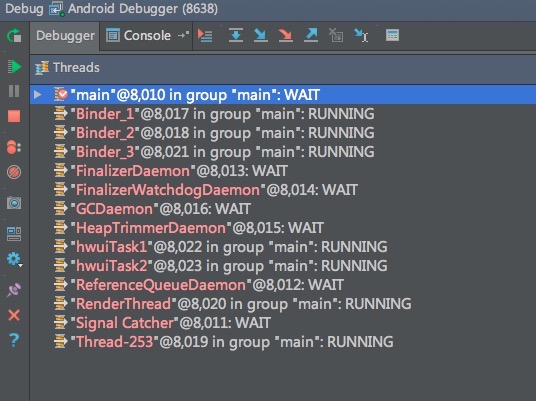Select the RenderThread thread row

[x=283, y=304]
